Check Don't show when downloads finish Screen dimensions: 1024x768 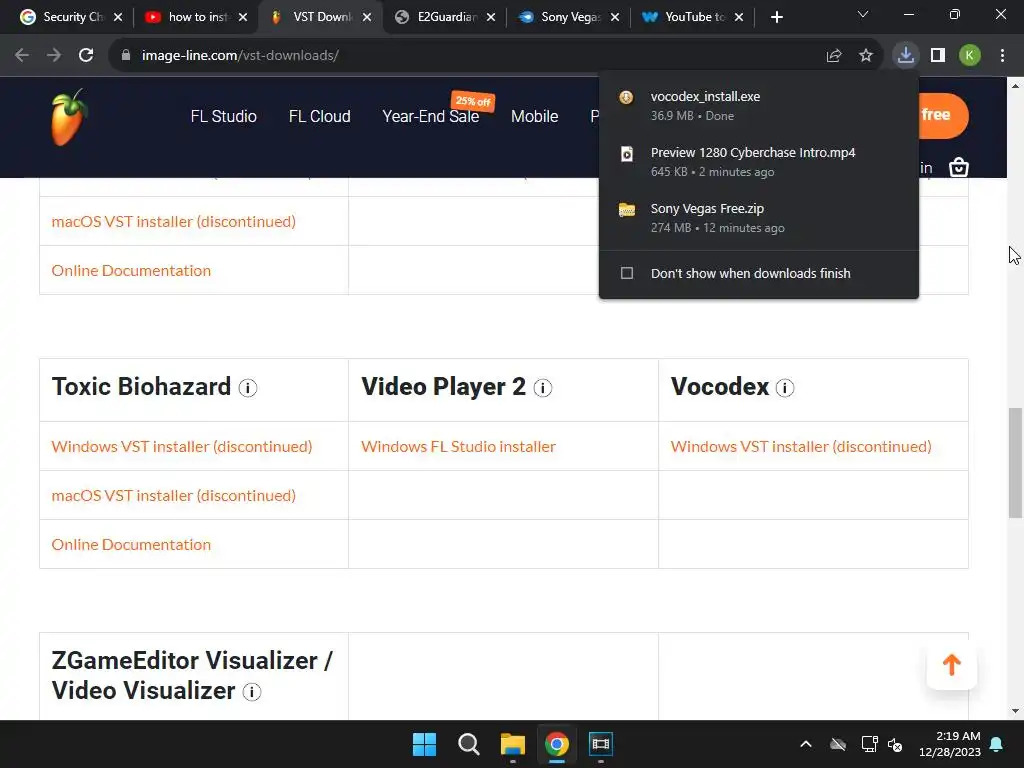[x=627, y=273]
